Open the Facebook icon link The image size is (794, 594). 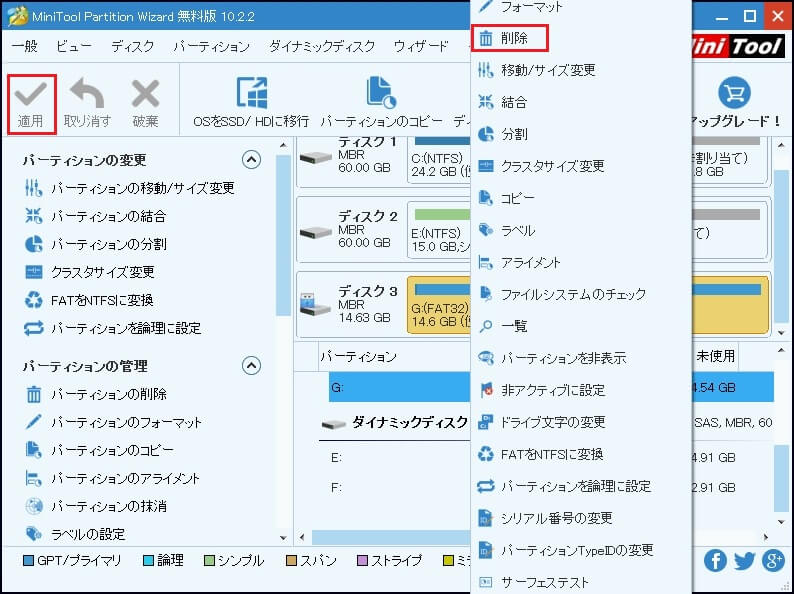pos(715,560)
